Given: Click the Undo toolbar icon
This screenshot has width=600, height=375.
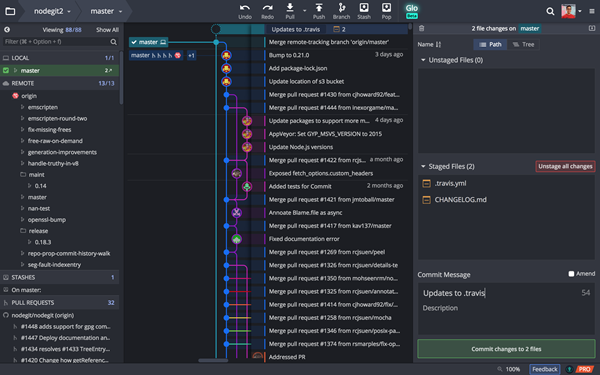Looking at the screenshot, I should click(245, 8).
